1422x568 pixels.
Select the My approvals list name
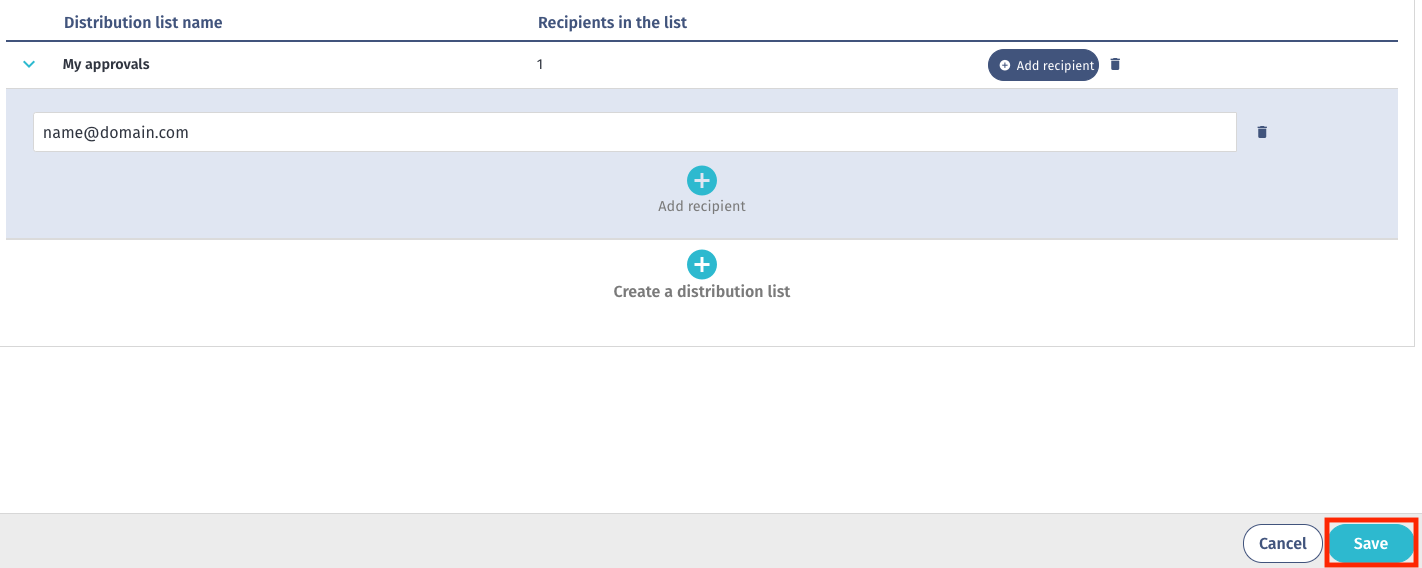(106, 64)
